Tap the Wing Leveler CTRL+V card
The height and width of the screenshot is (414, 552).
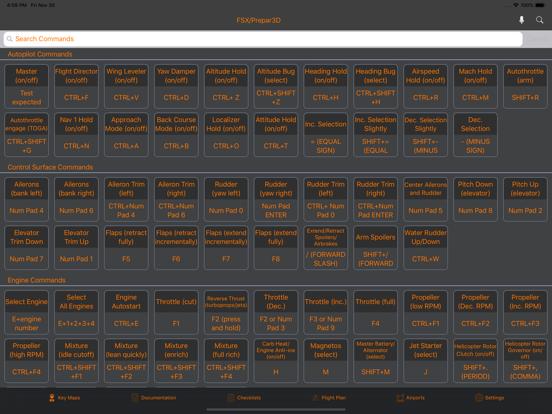[126, 86]
